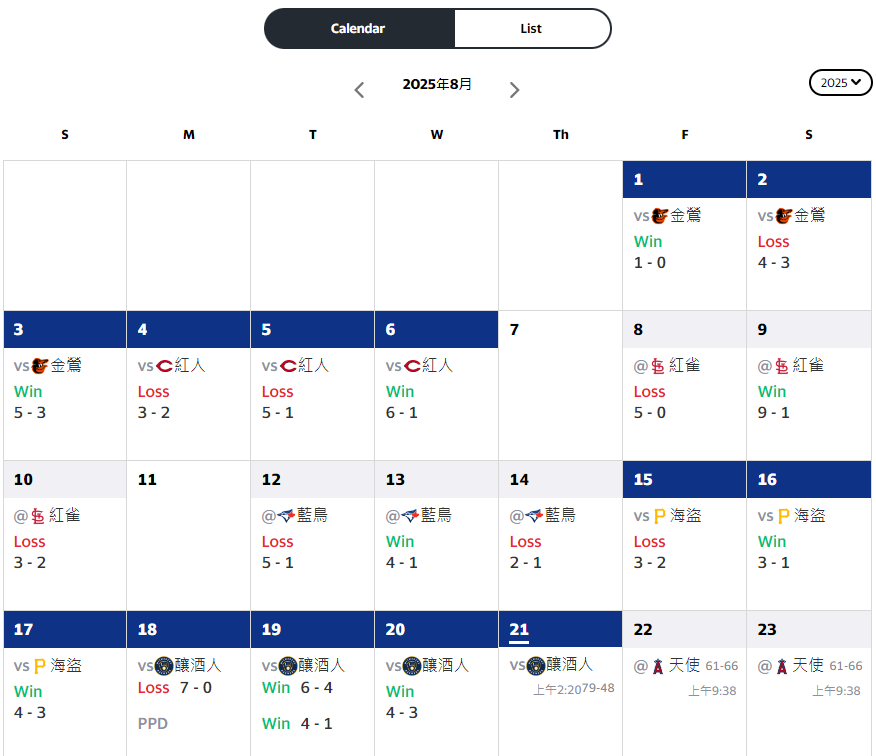876x756 pixels.
Task: Open the Loss 7 - 0 result on August 18
Action: pos(175,688)
